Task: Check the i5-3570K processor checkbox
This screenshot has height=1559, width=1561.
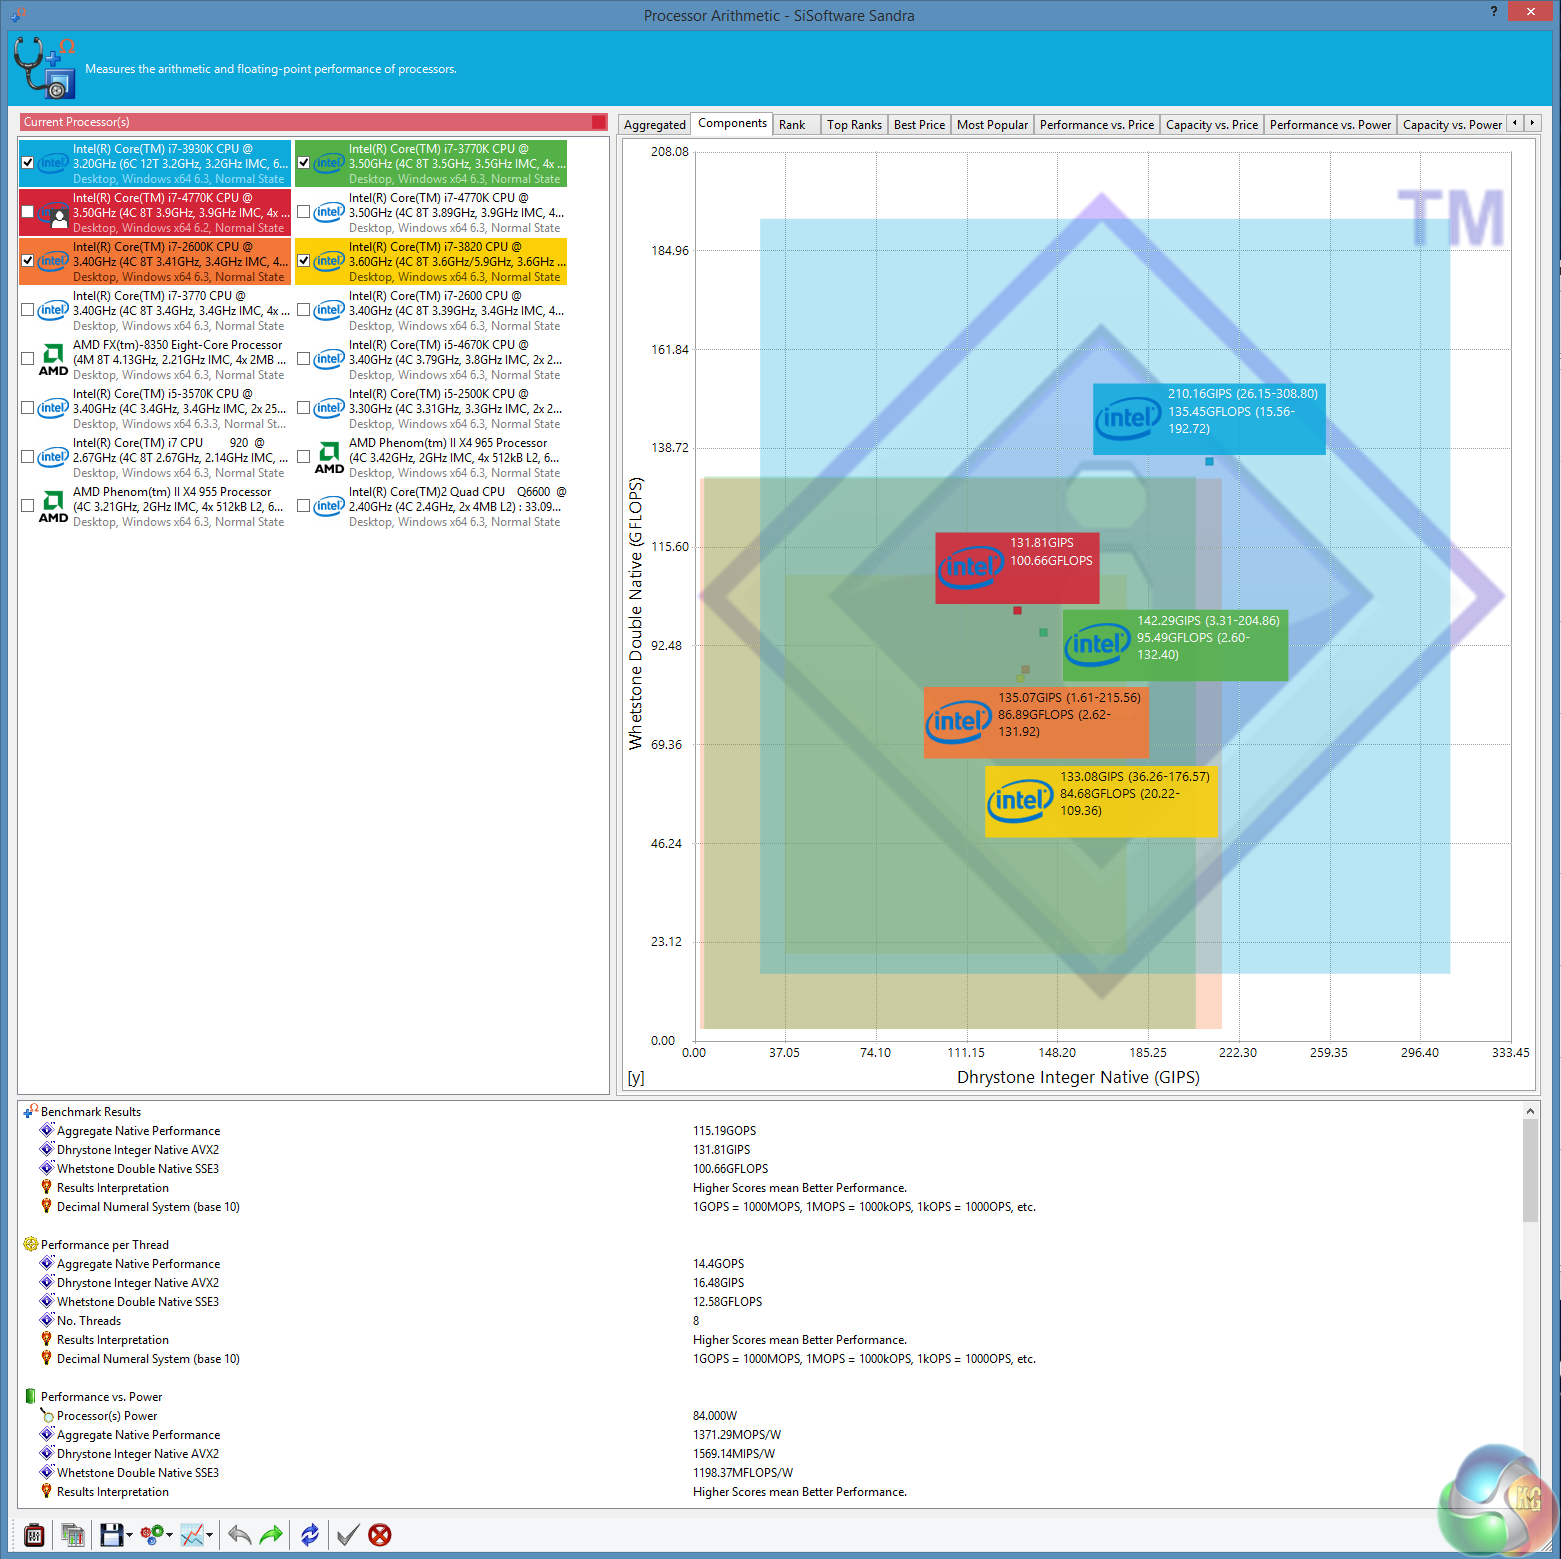Action: pyautogui.click(x=28, y=408)
